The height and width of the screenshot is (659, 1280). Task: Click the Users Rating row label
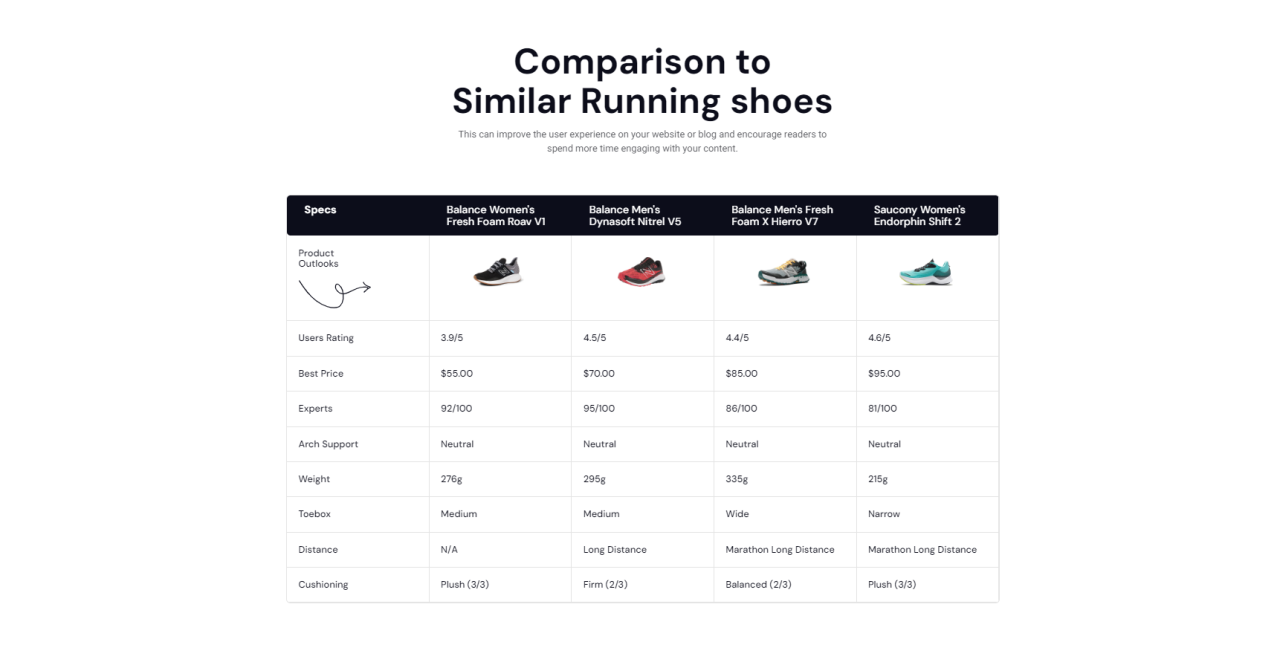pos(326,338)
